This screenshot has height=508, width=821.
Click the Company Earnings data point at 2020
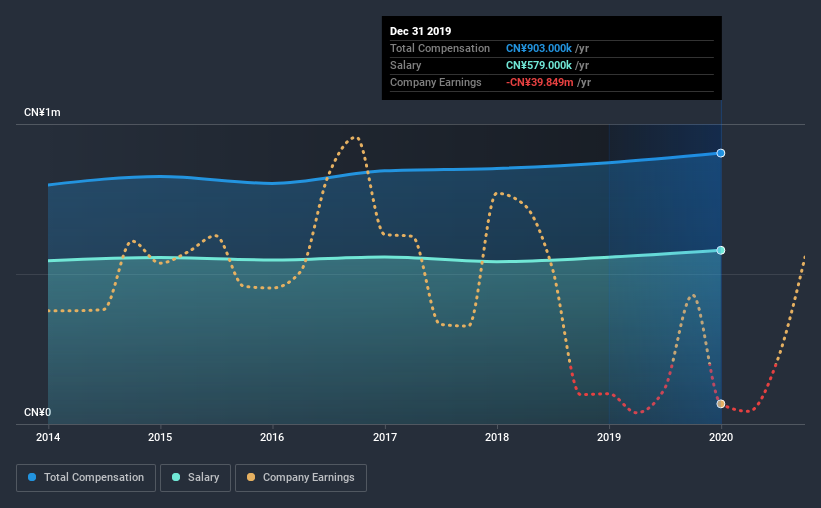[x=721, y=404]
